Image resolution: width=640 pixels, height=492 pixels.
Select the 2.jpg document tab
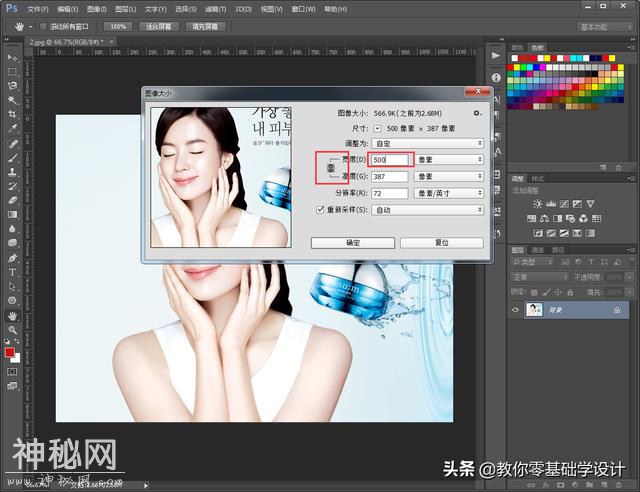point(66,42)
